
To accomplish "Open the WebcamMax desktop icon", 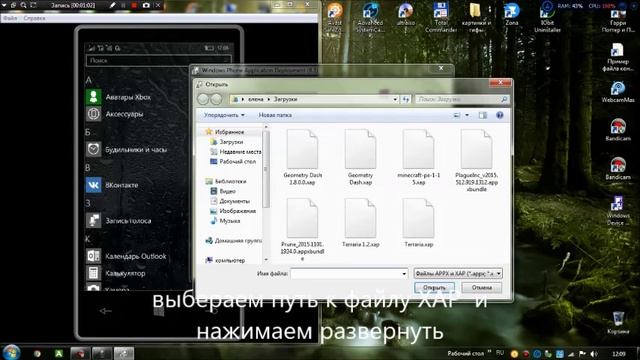I will click(618, 92).
